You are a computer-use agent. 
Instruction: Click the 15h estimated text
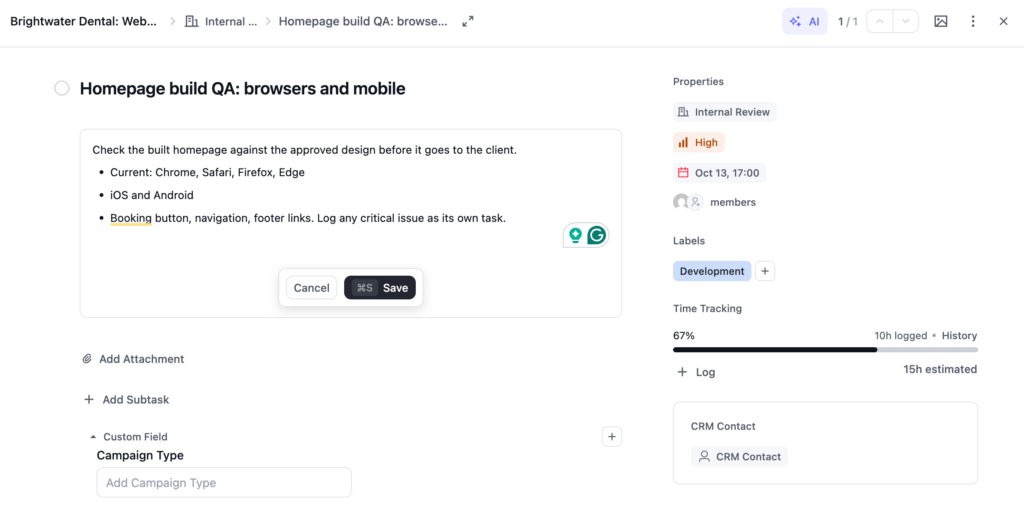click(940, 369)
